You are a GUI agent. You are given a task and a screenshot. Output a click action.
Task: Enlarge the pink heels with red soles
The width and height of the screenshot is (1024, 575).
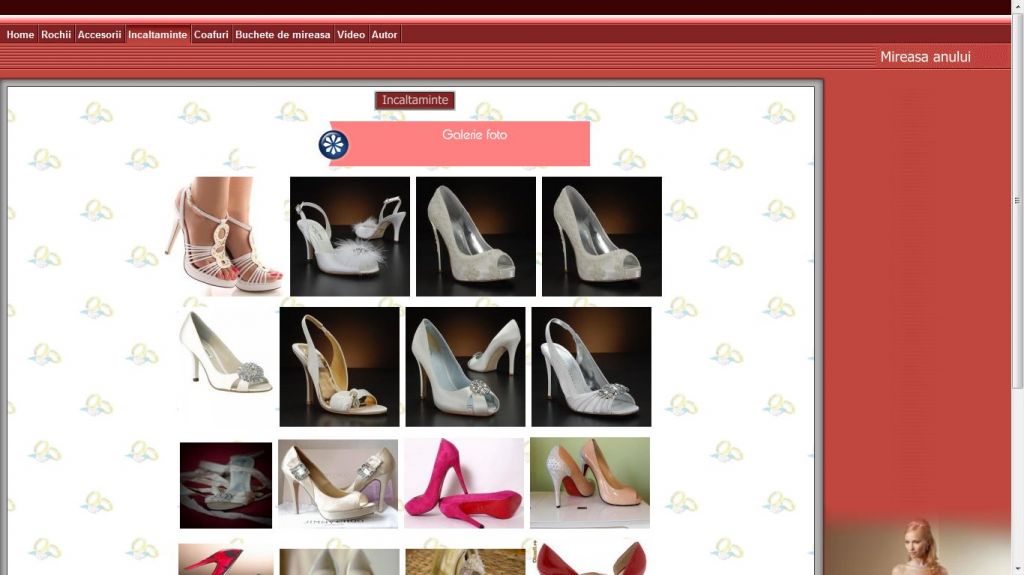[464, 483]
